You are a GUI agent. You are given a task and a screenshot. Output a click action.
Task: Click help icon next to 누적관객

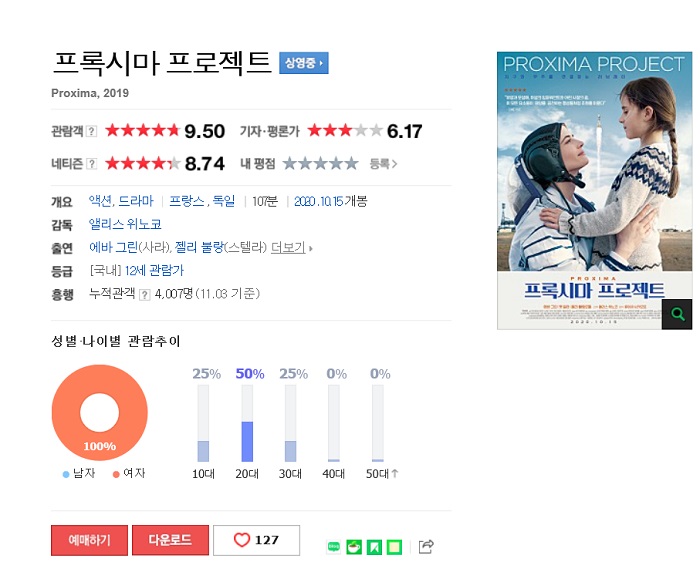click(x=145, y=295)
